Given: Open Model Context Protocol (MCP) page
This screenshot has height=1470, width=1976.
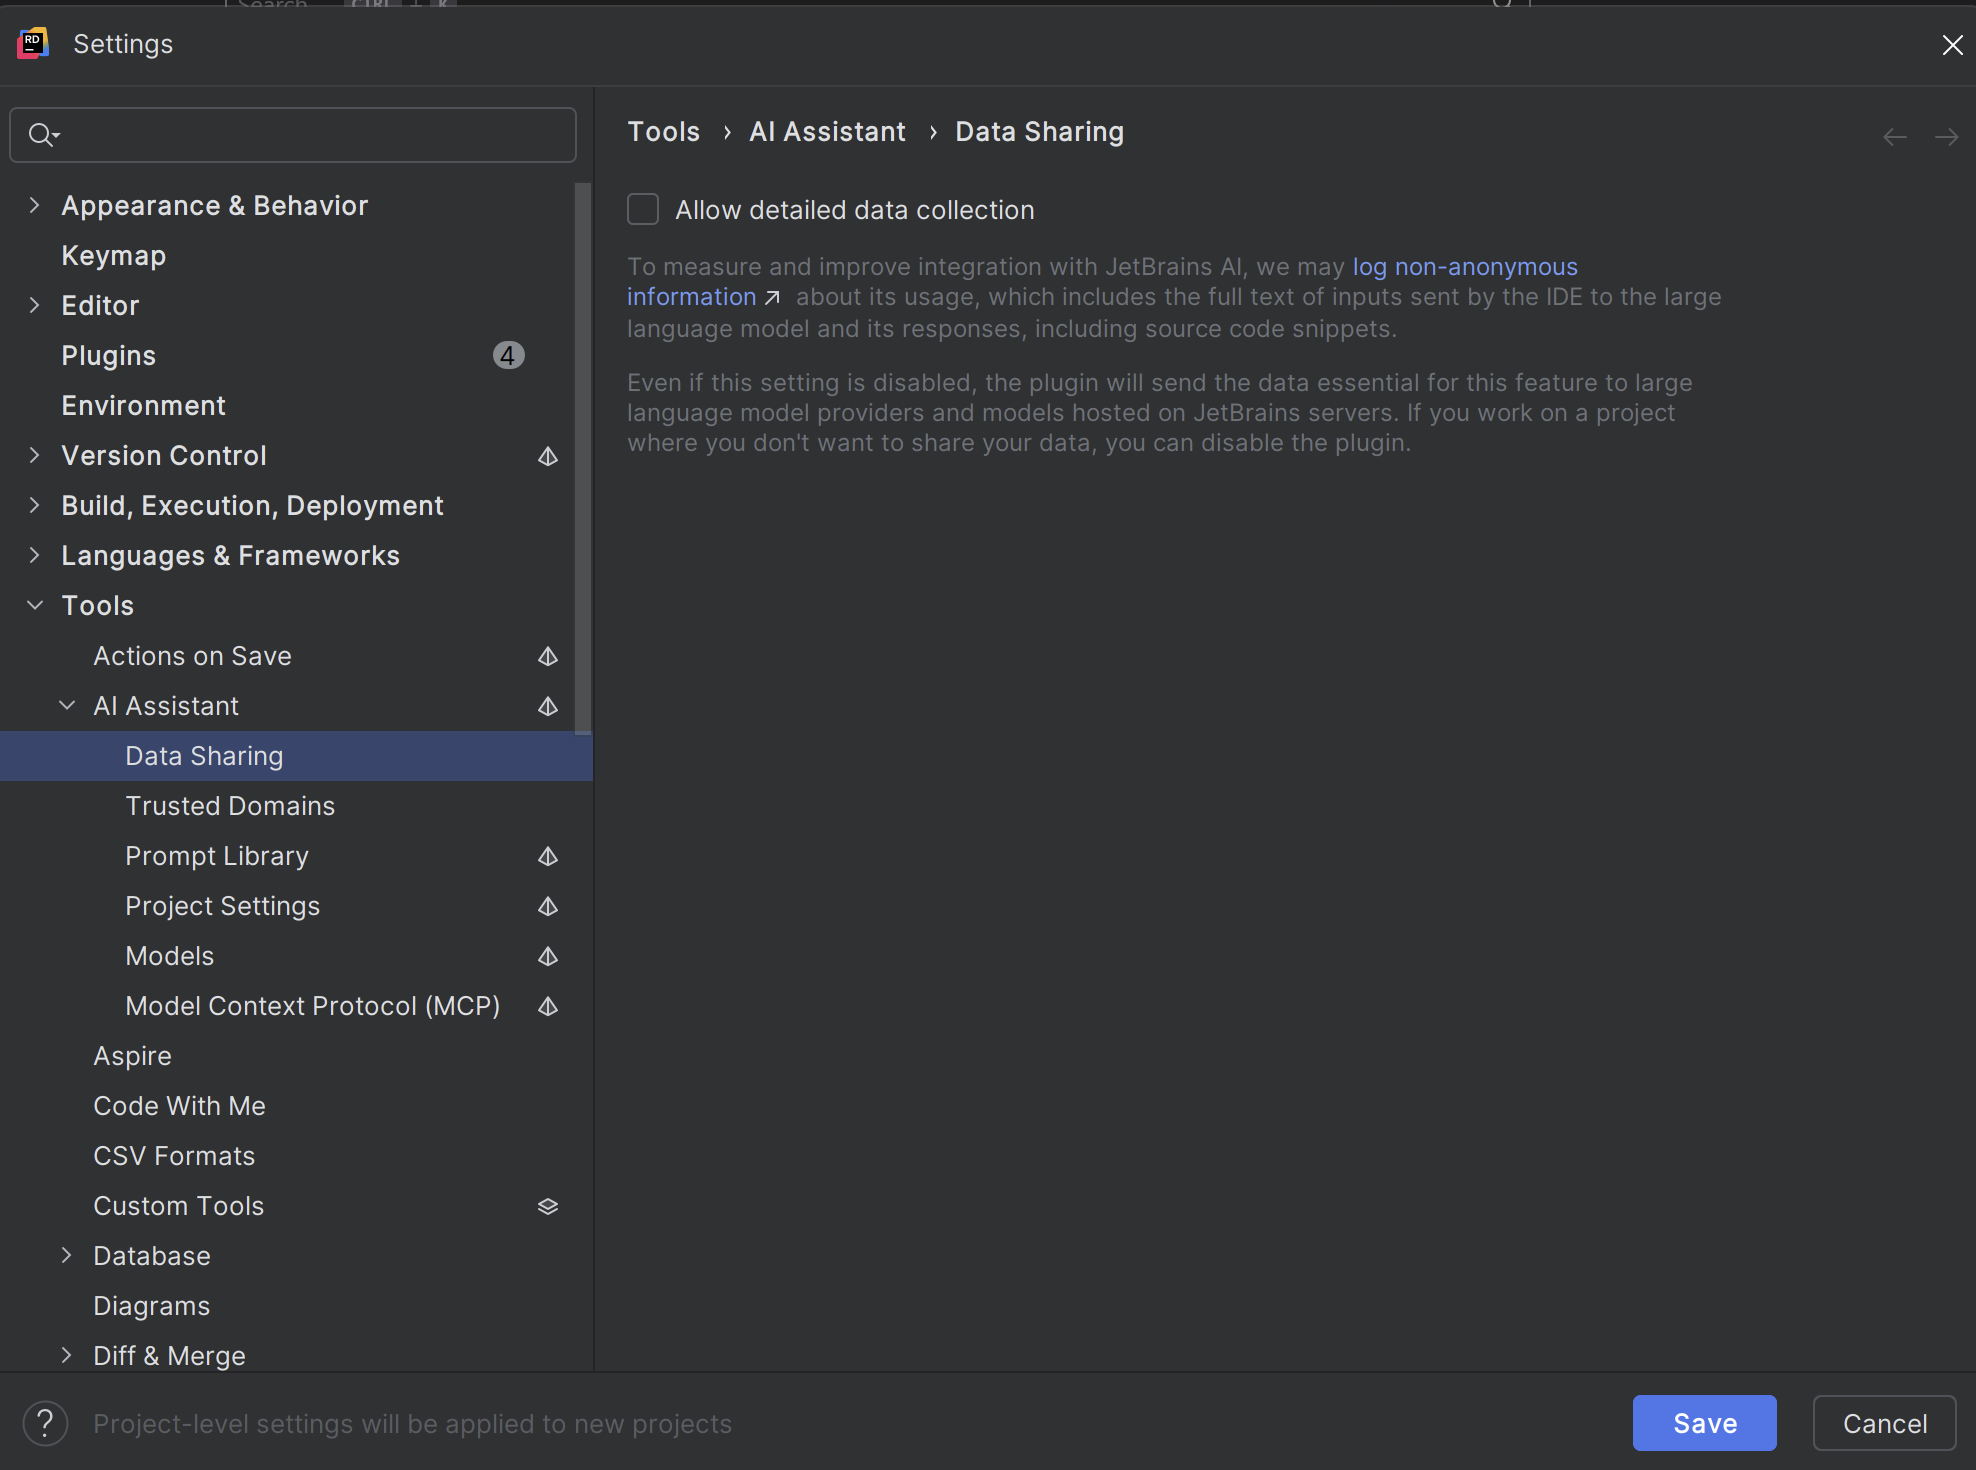Looking at the screenshot, I should coord(312,1006).
